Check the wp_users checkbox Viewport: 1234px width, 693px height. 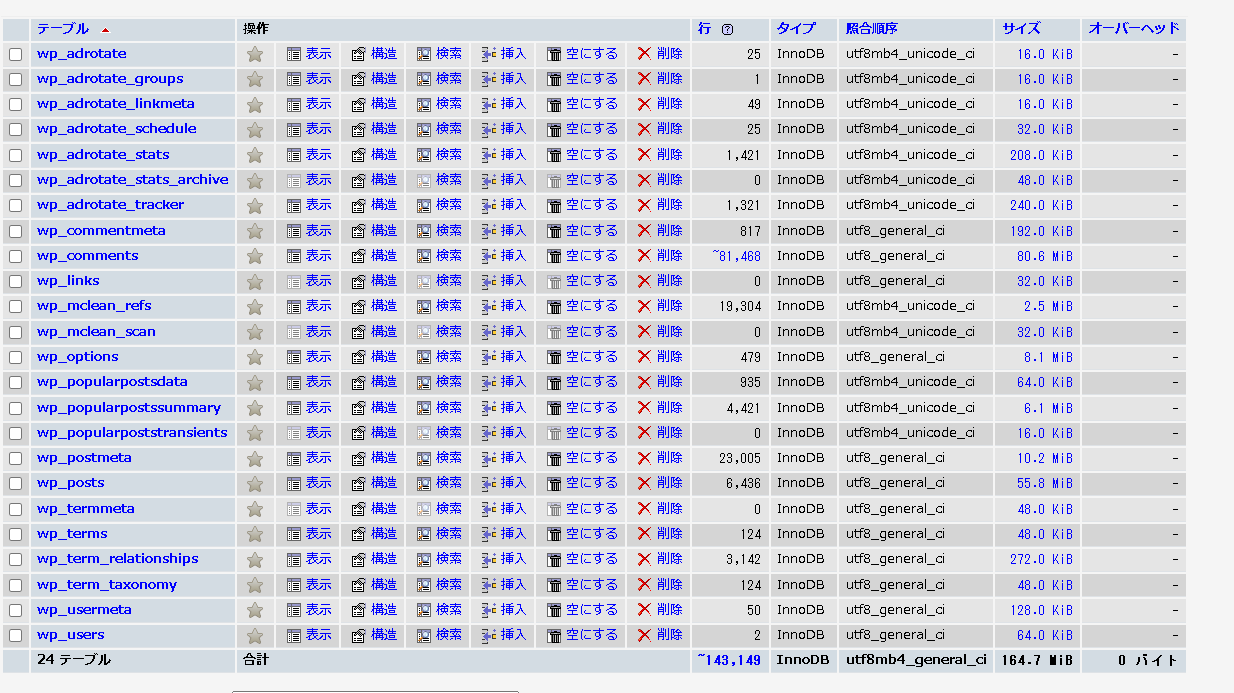(15, 635)
